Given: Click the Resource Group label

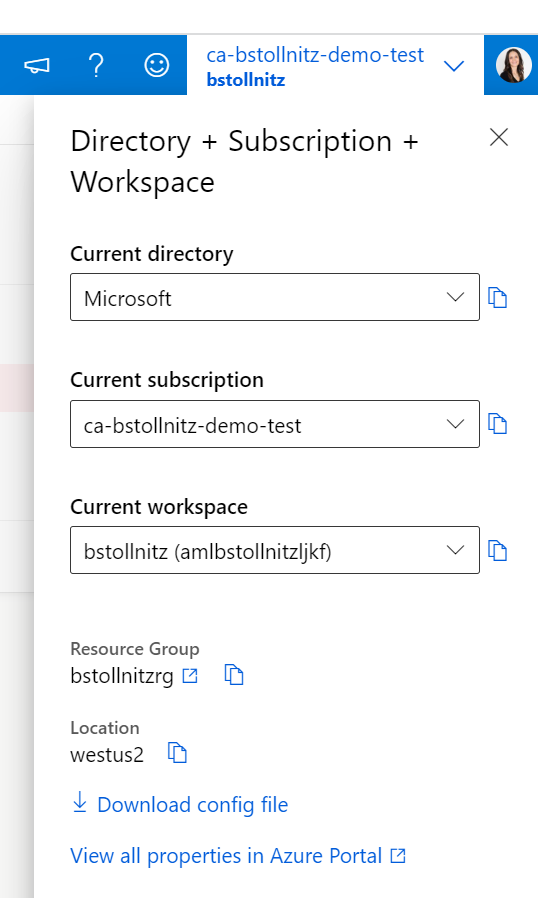Looking at the screenshot, I should tap(135, 649).
